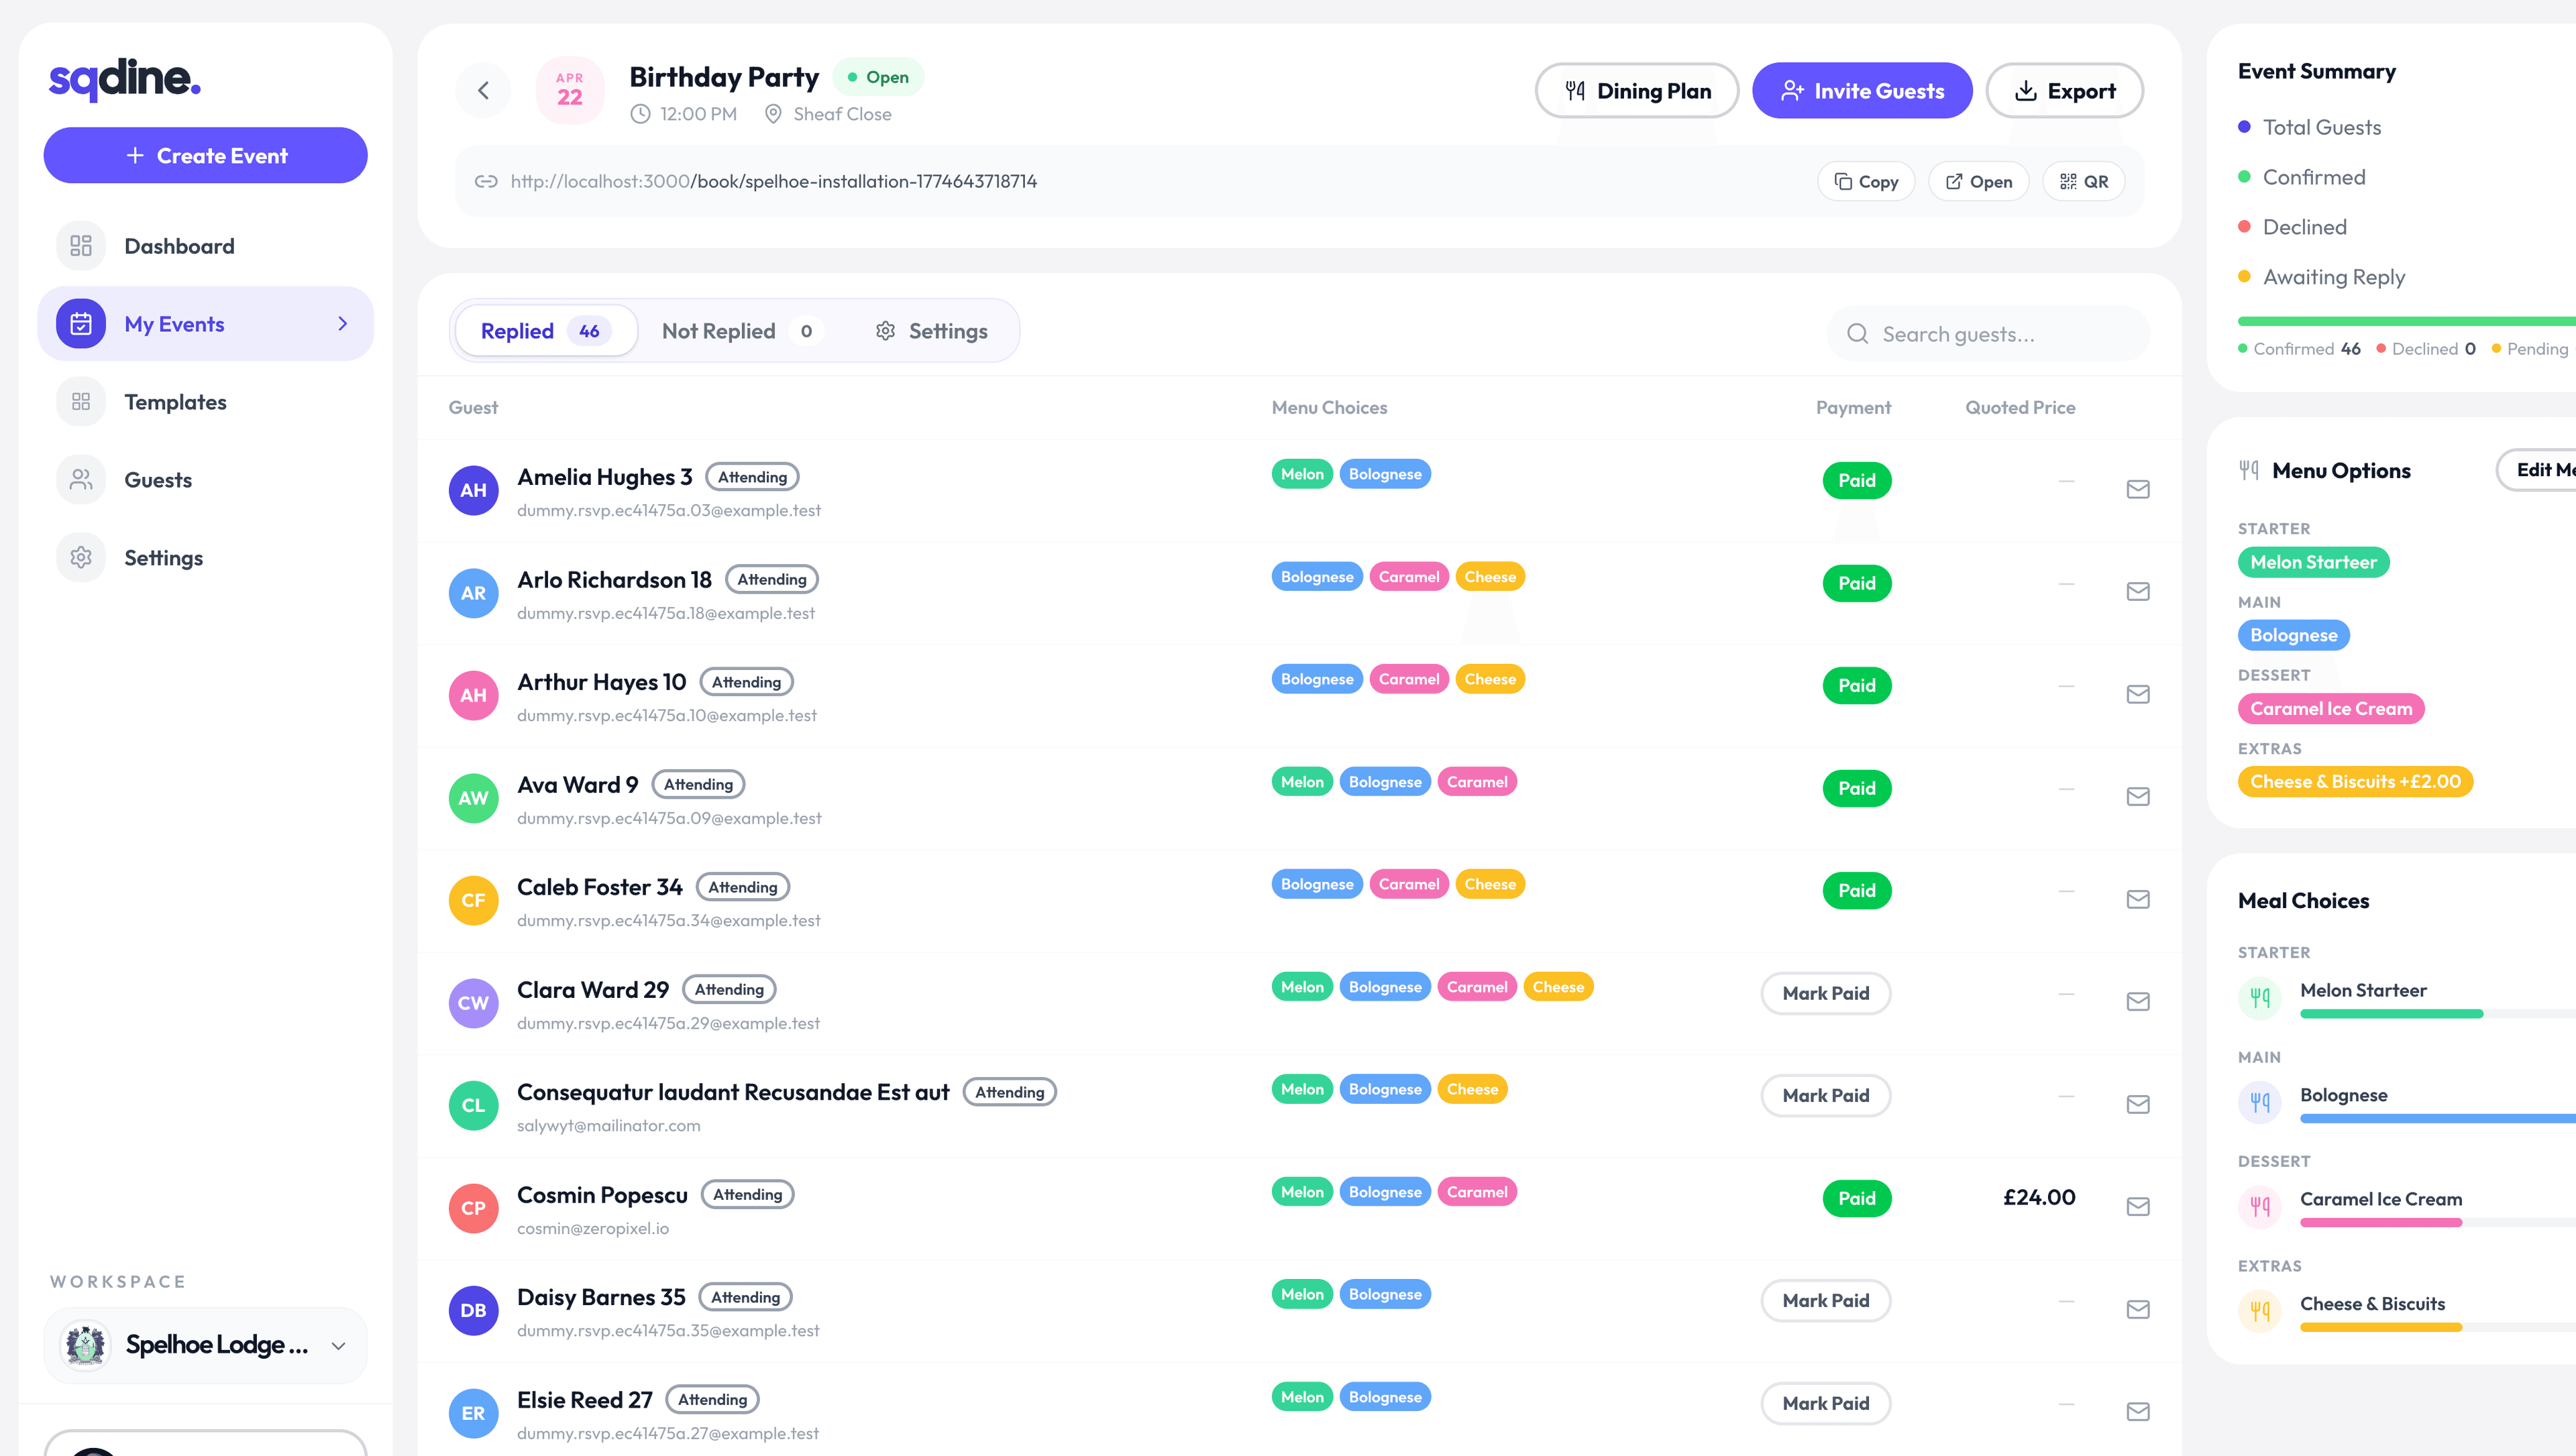Image resolution: width=2576 pixels, height=1456 pixels.
Task: Click the envelope icon for Cosmin Popescu
Action: pos(2138,1207)
